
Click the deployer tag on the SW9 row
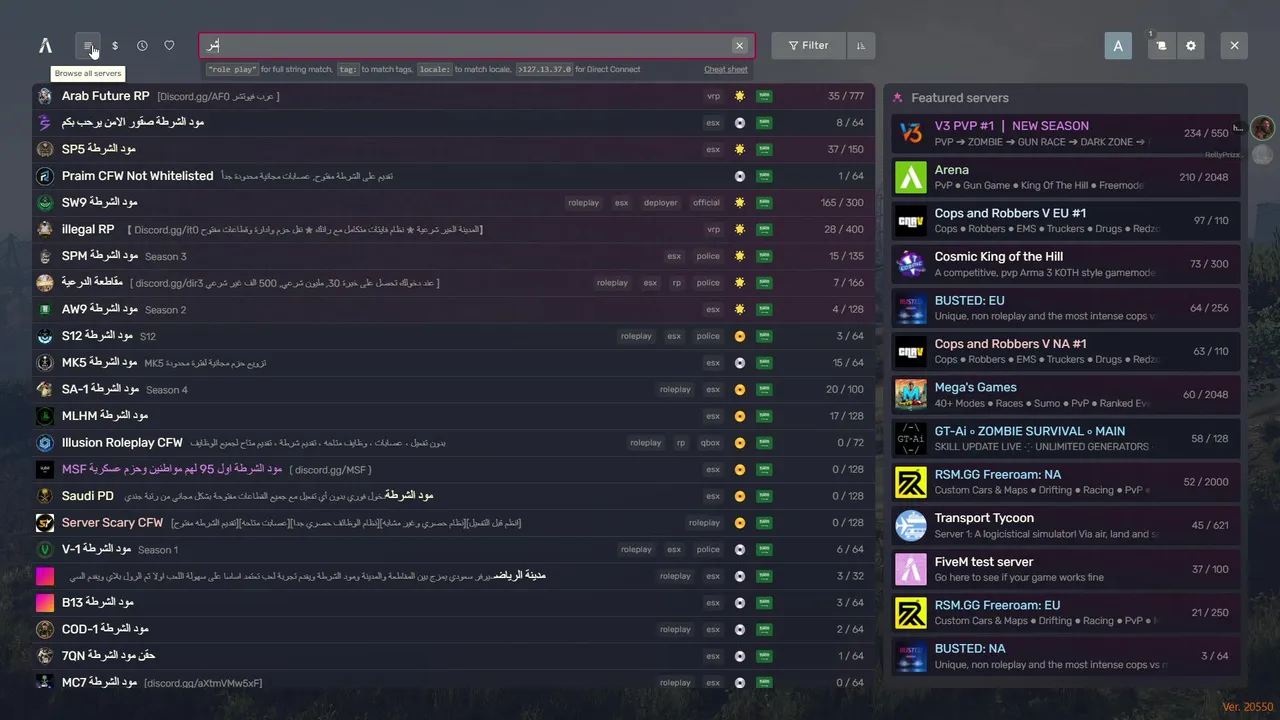pos(660,203)
